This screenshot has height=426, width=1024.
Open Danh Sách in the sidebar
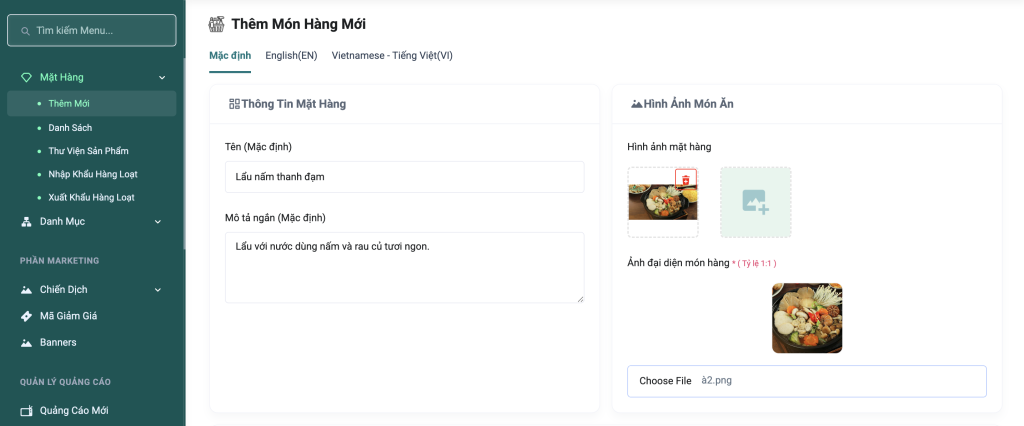coord(70,128)
